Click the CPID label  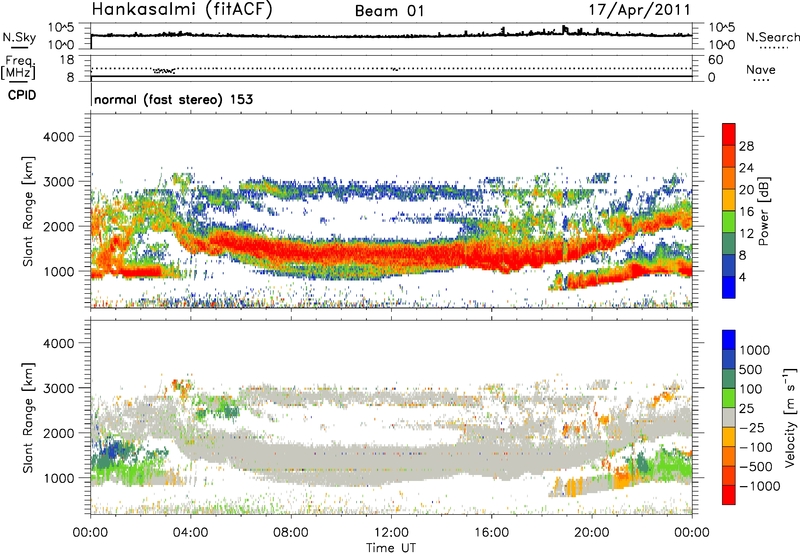pyautogui.click(x=21, y=95)
